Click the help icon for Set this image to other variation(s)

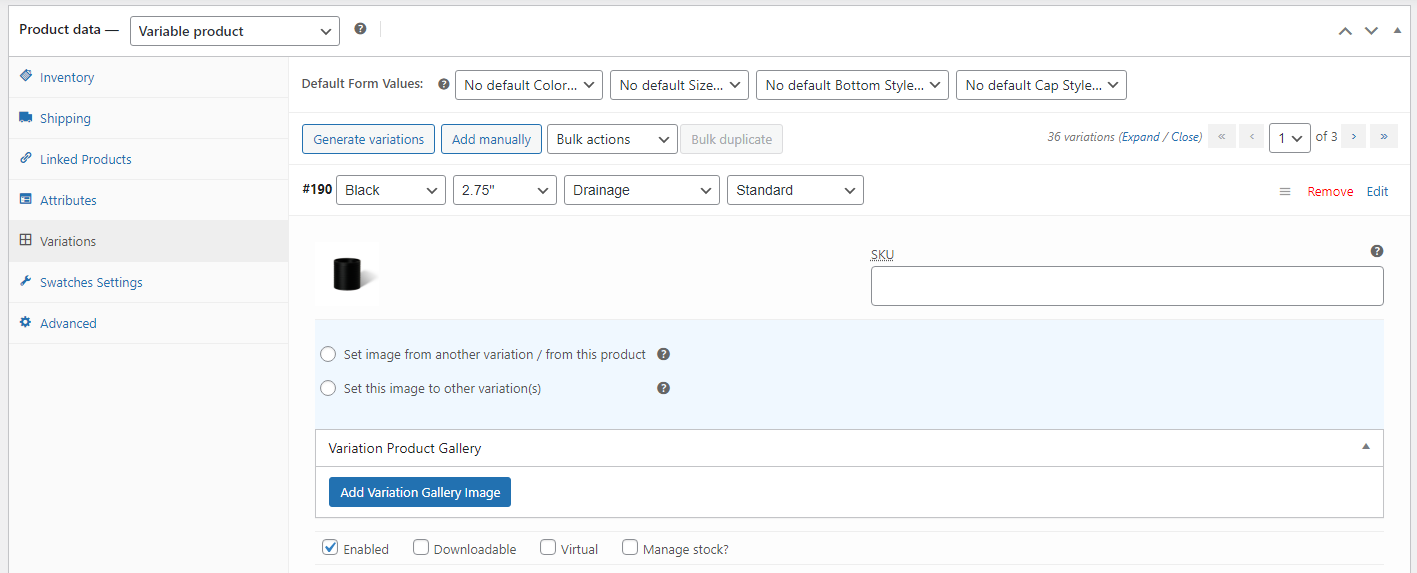[x=663, y=388]
